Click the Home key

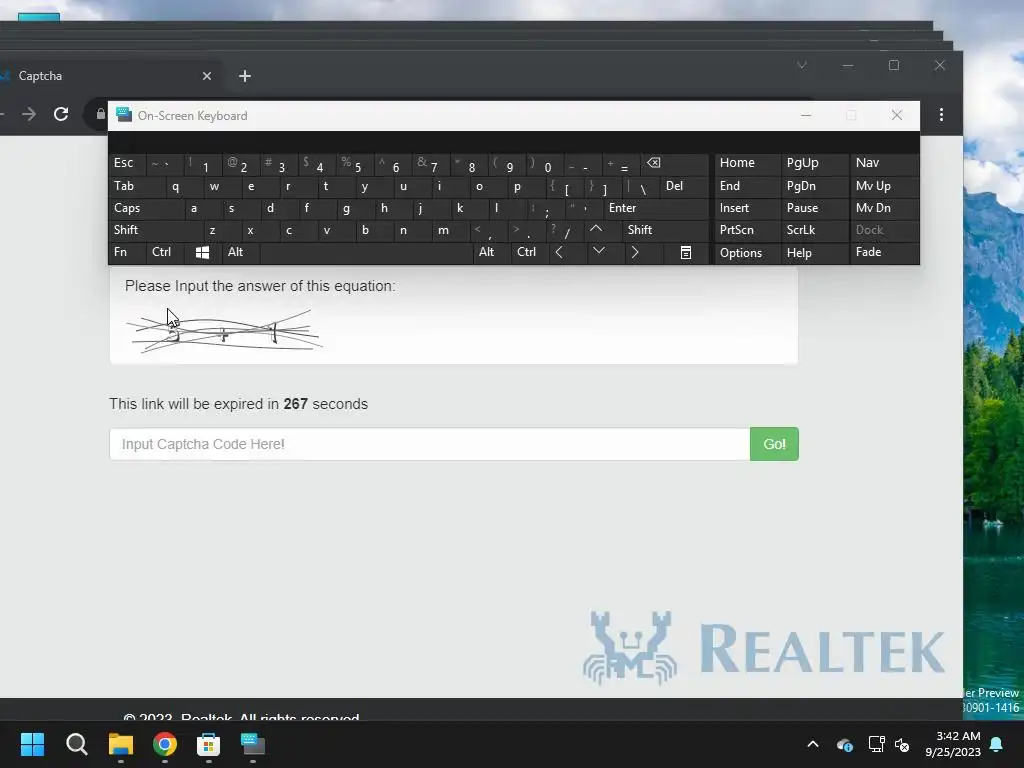[x=747, y=163]
